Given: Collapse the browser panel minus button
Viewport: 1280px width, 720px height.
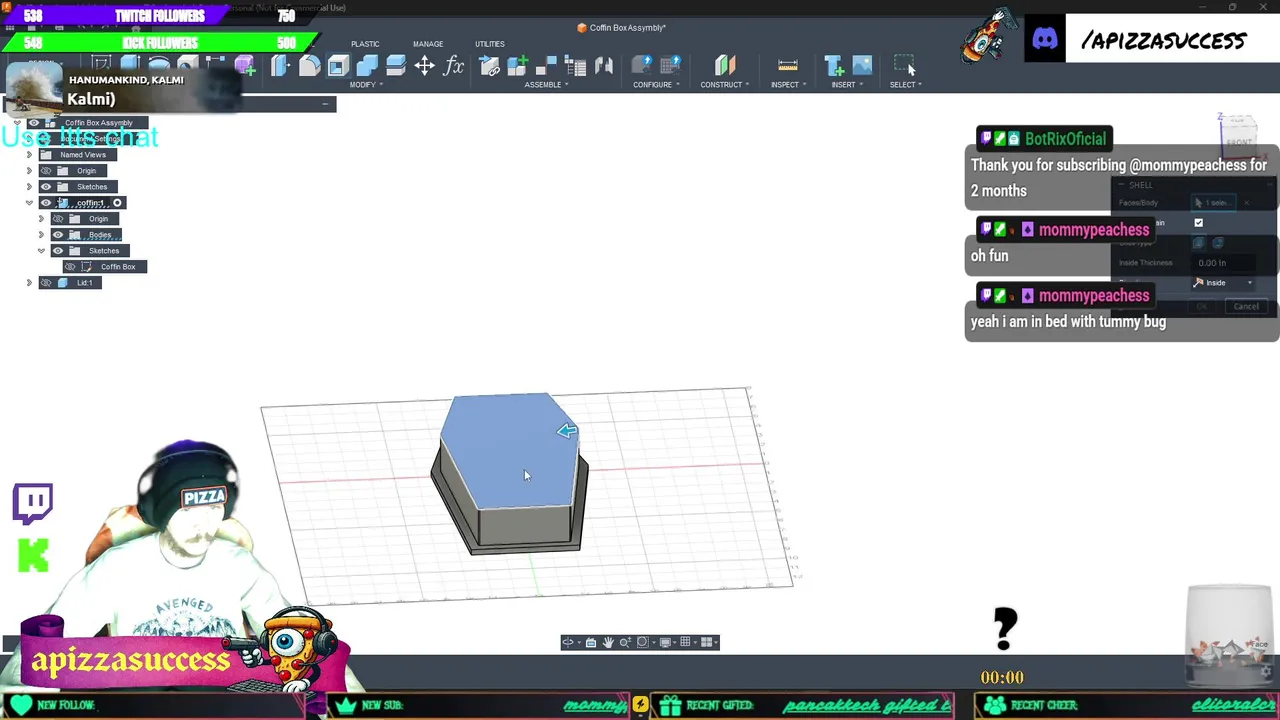Looking at the screenshot, I should pyautogui.click(x=325, y=104).
